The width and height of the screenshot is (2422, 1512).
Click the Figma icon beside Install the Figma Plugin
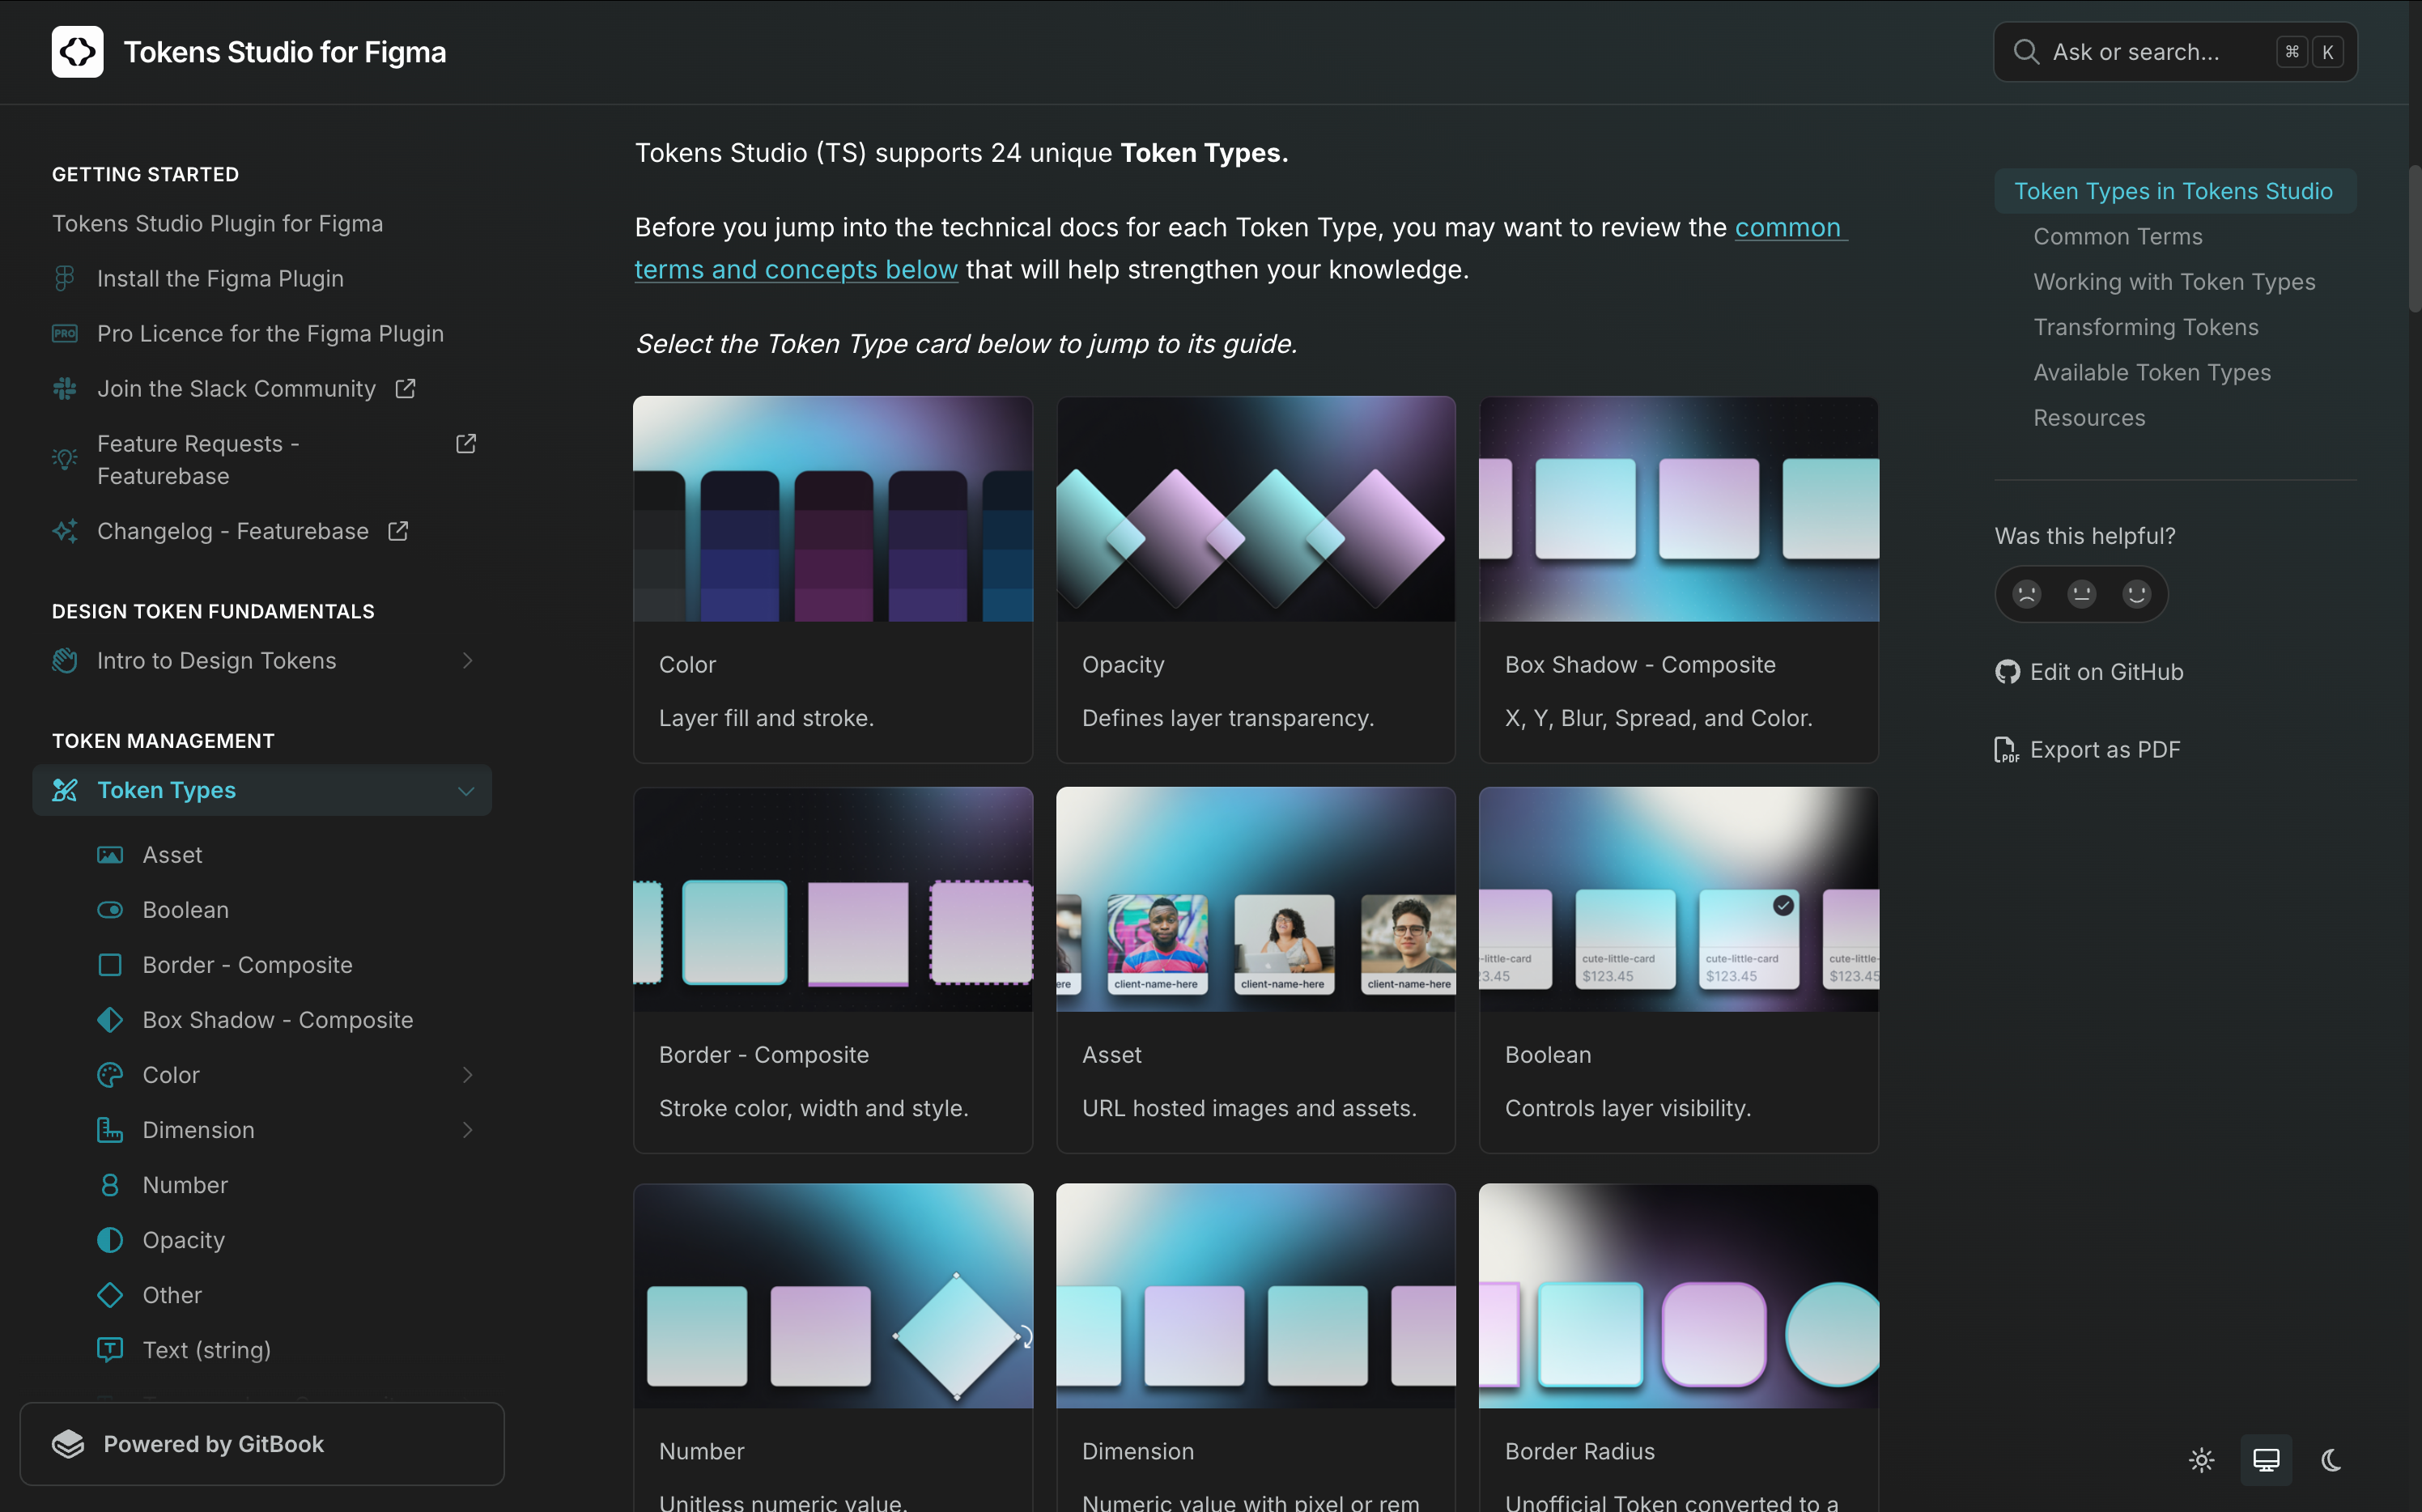(x=65, y=279)
